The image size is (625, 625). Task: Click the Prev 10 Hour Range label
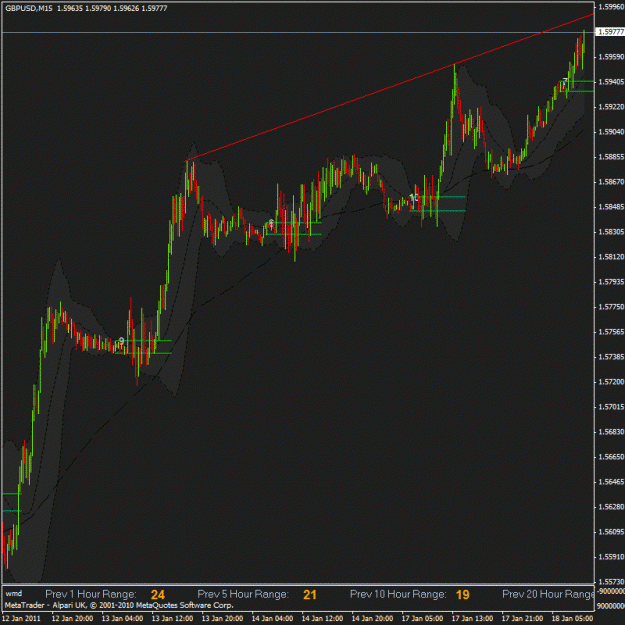[398, 594]
